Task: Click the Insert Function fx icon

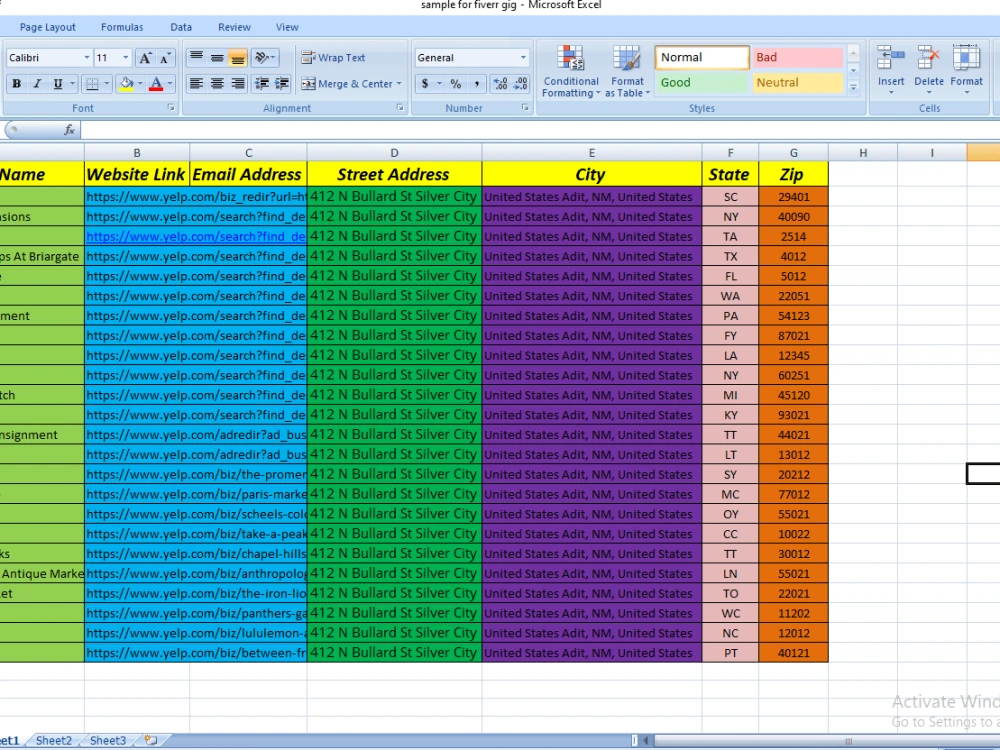Action: [70, 130]
